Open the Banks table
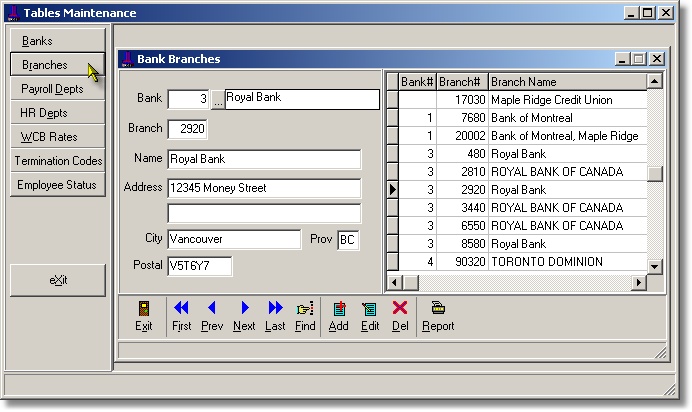Viewport: 692px width, 412px height. 57,41
